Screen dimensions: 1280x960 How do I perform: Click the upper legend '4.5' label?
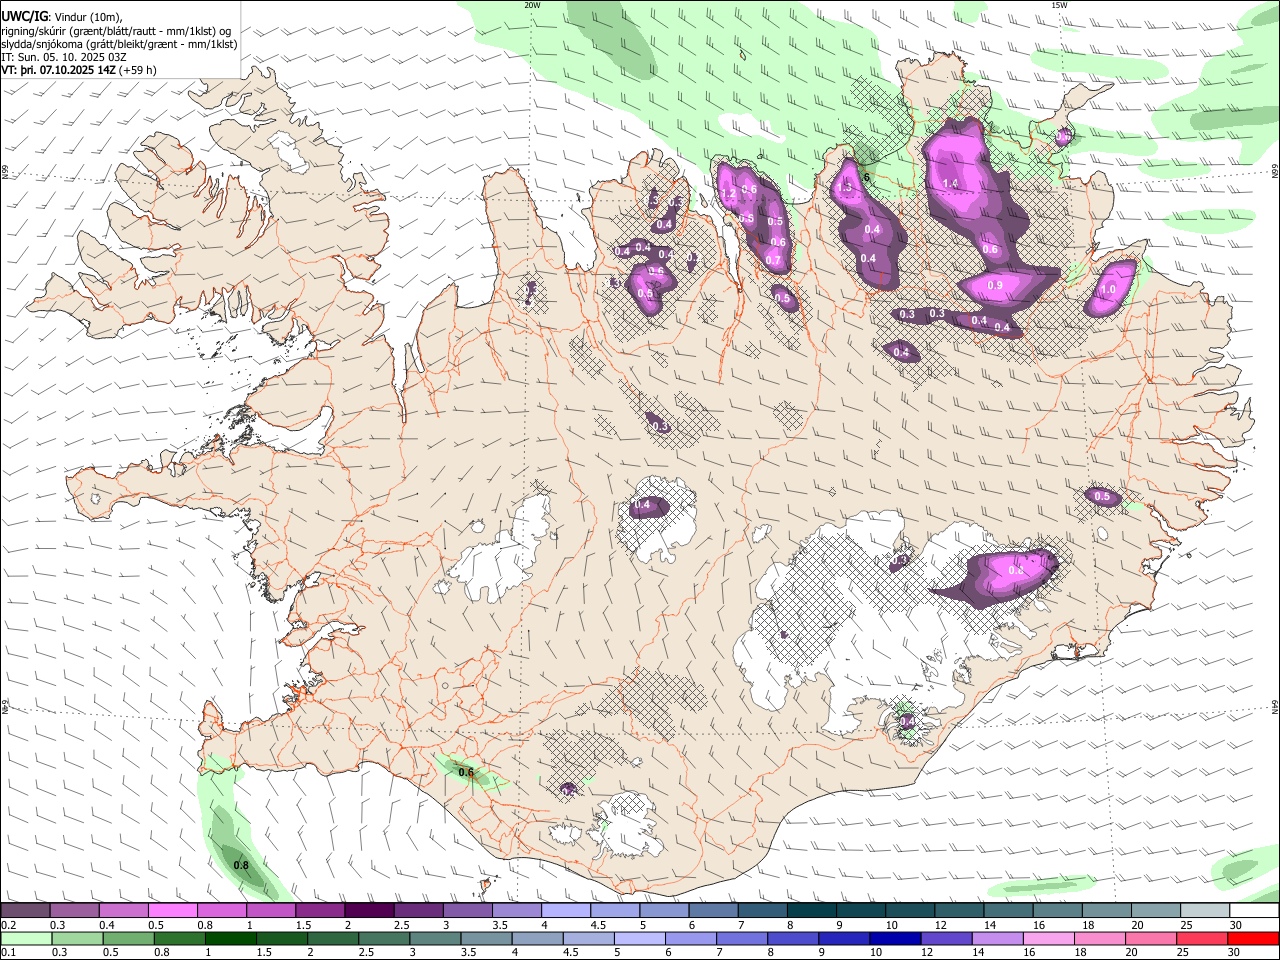point(598,925)
